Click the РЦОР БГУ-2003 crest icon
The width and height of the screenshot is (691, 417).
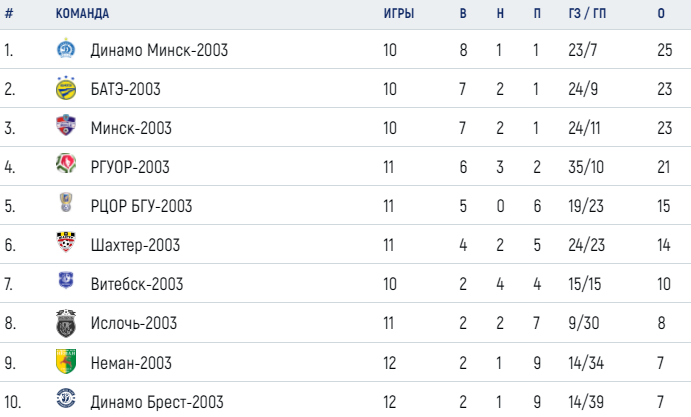(x=66, y=202)
